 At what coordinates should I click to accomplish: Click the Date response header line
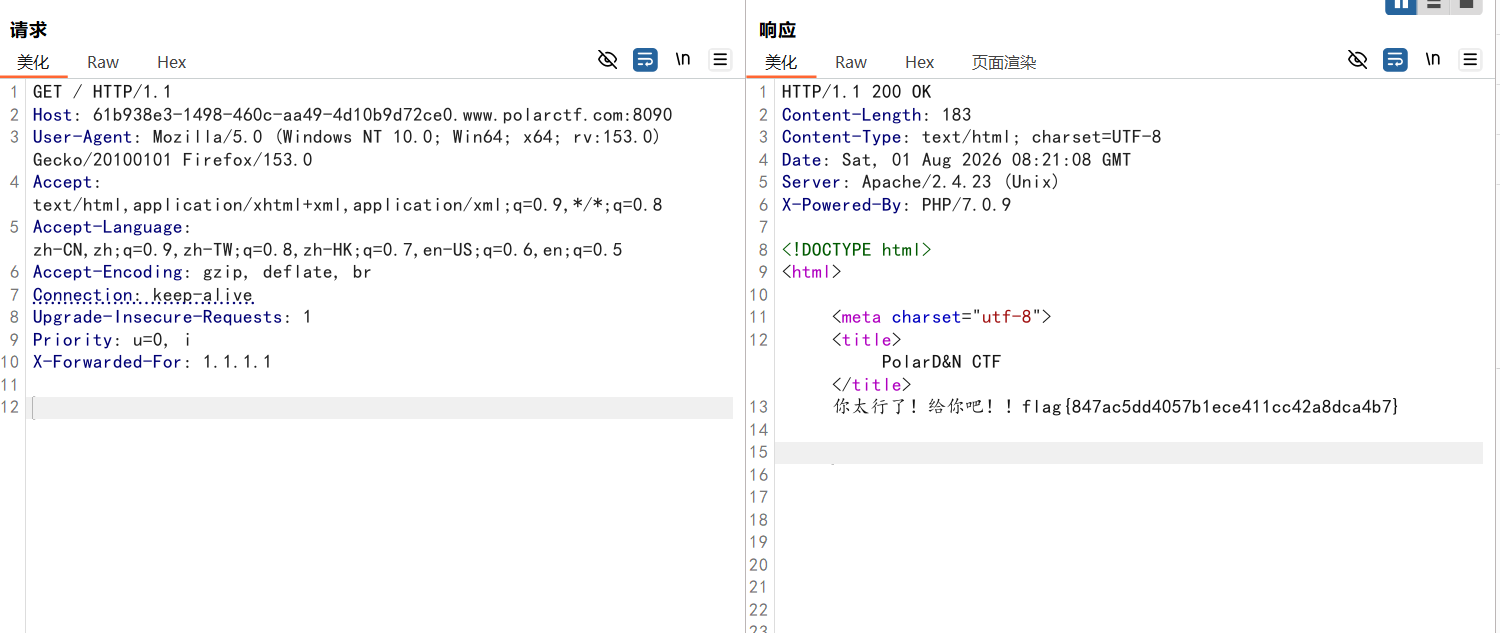(957, 160)
